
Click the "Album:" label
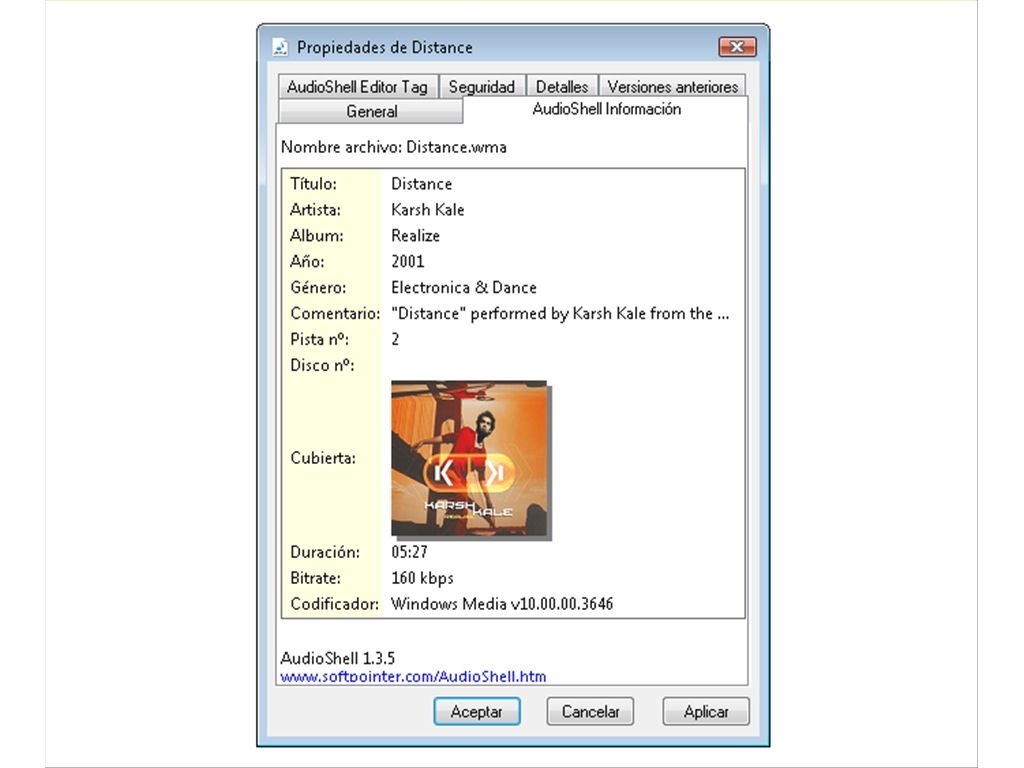pyautogui.click(x=317, y=236)
